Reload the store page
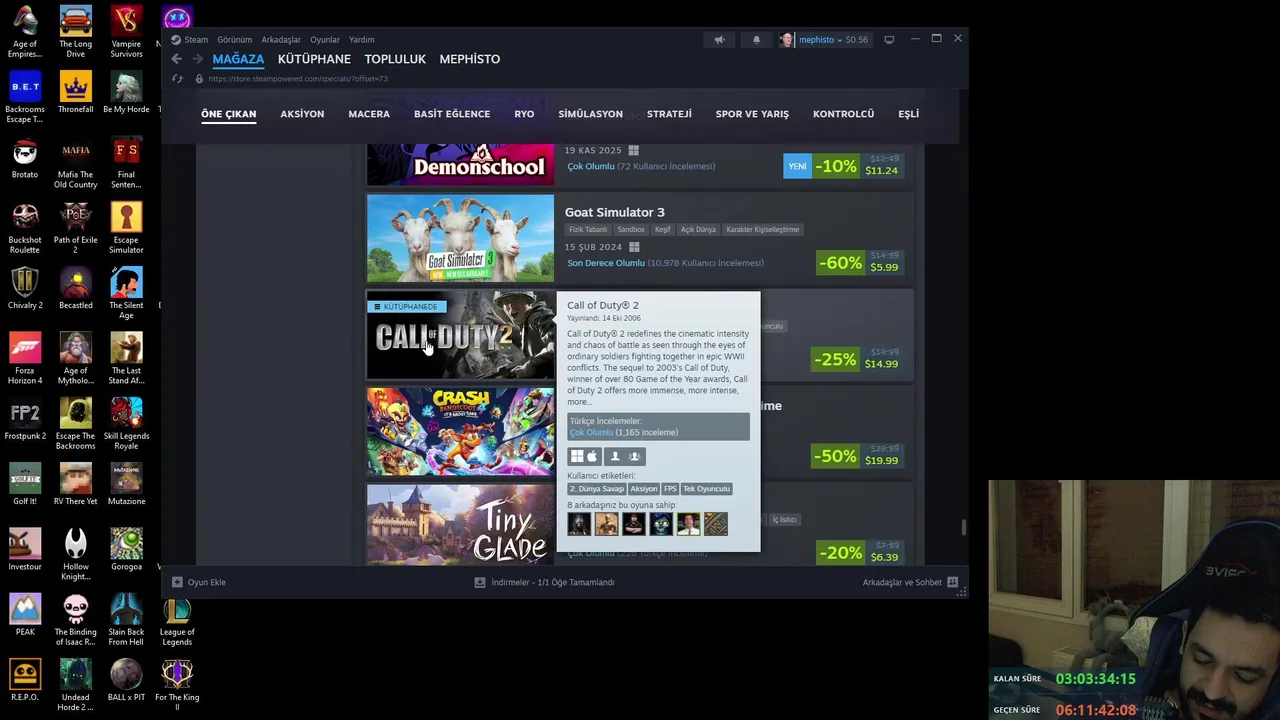 177,79
